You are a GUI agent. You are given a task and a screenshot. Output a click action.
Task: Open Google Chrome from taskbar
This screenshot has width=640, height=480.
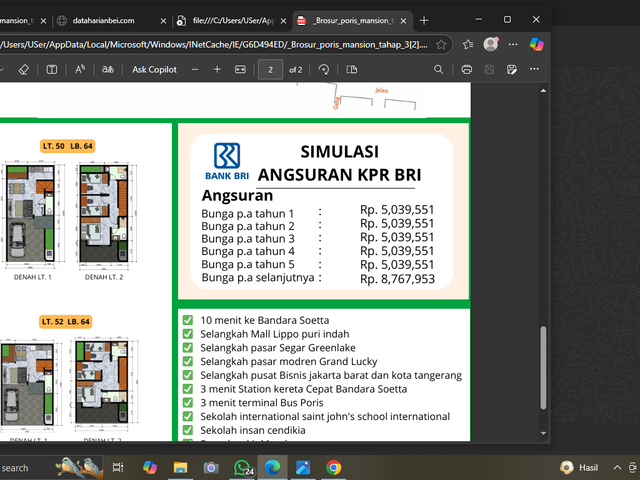click(333, 467)
